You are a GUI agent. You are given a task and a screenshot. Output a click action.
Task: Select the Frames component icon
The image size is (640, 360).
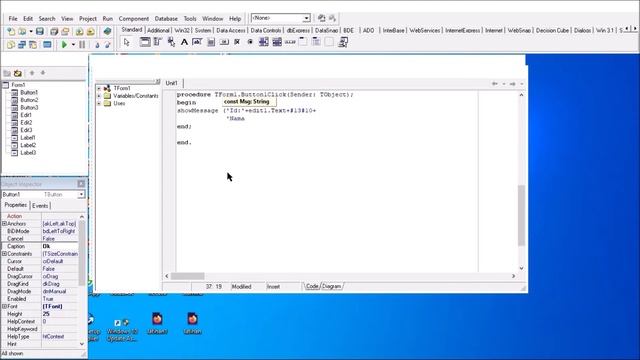coord(145,42)
